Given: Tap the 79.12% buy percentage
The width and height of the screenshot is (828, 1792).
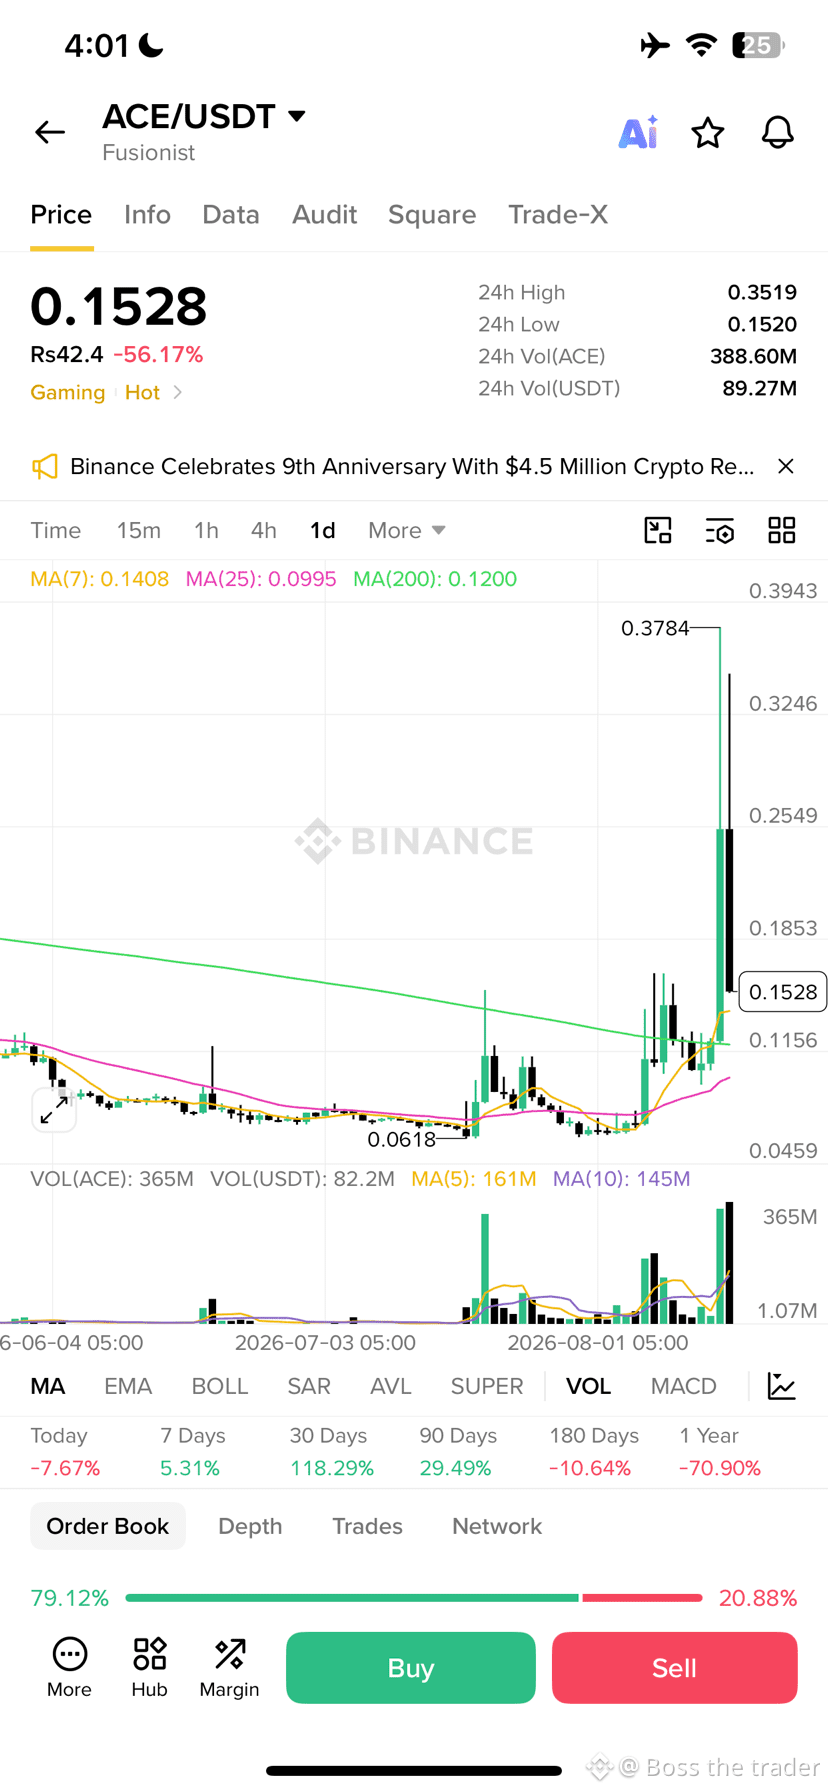Looking at the screenshot, I should [69, 1598].
